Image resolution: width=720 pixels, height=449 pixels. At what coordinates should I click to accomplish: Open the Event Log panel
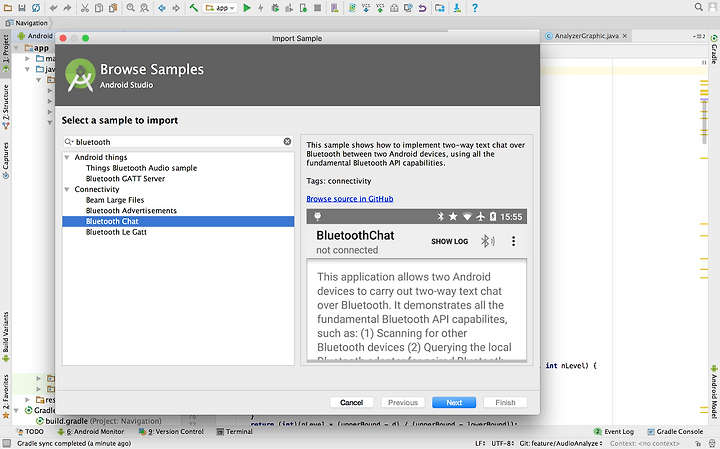613,432
